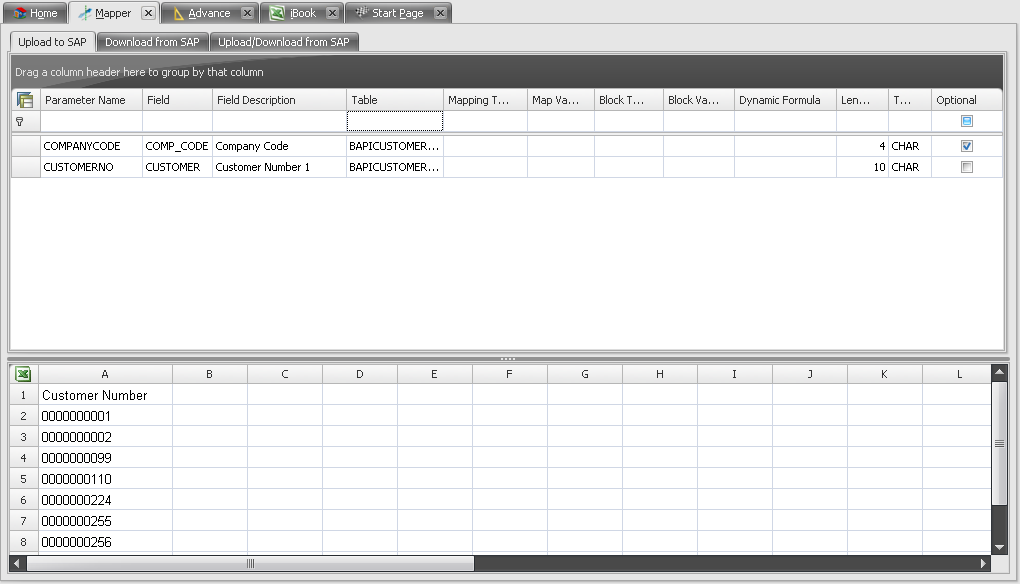Image resolution: width=1020 pixels, height=584 pixels.
Task: Close the Mapper tab
Action: 147,13
